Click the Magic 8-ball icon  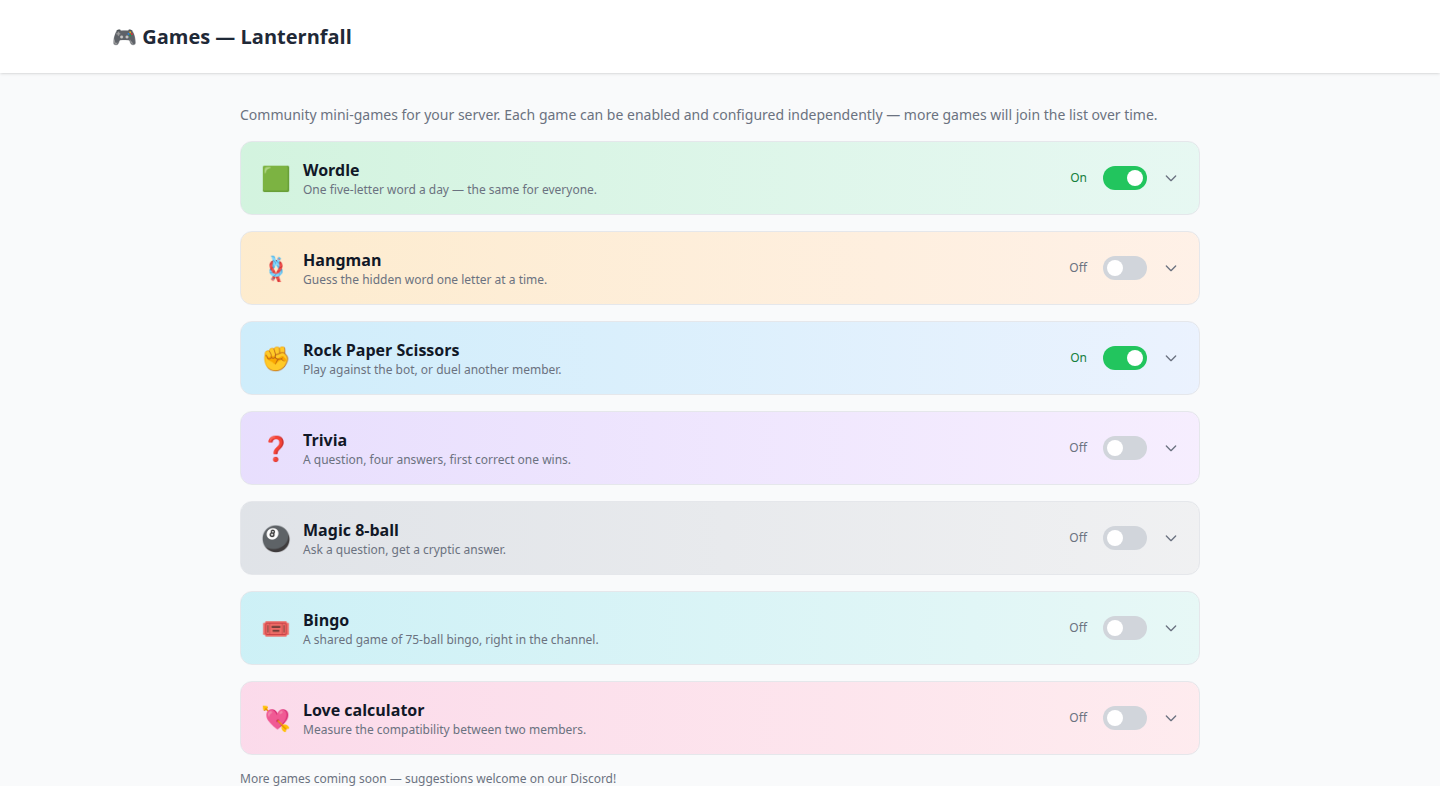point(276,539)
